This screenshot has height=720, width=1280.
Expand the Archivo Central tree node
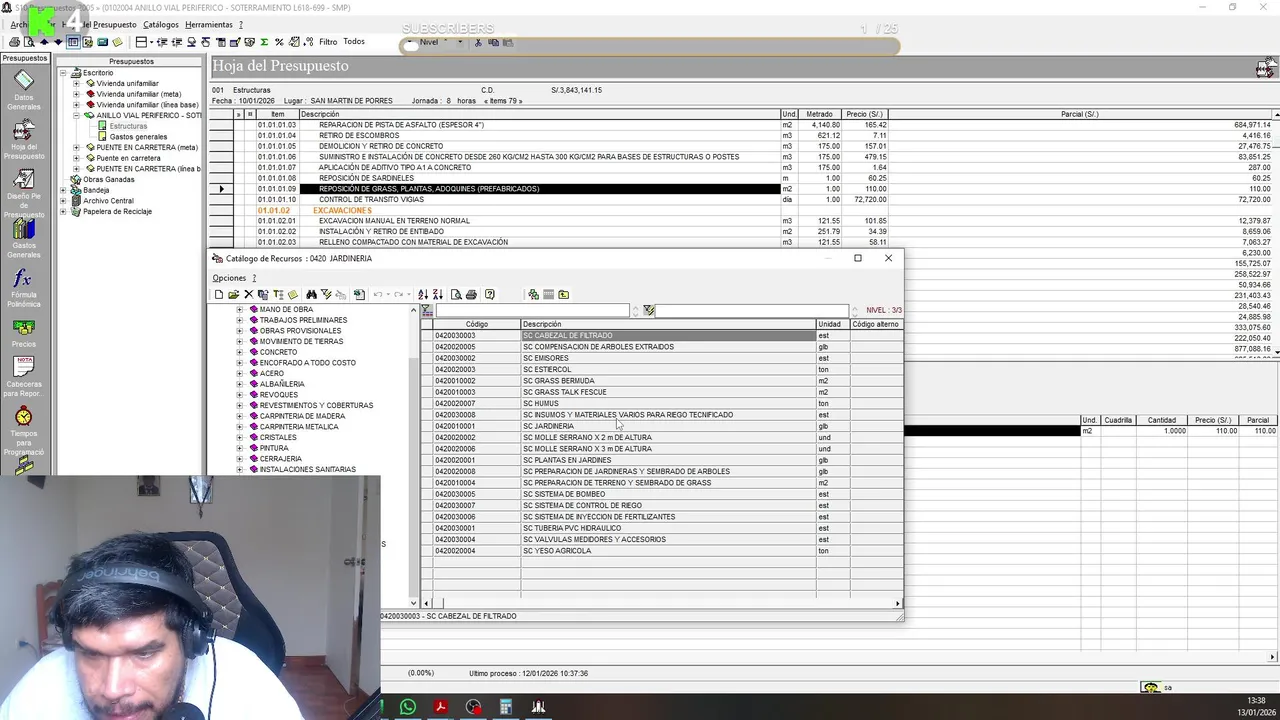[63, 201]
